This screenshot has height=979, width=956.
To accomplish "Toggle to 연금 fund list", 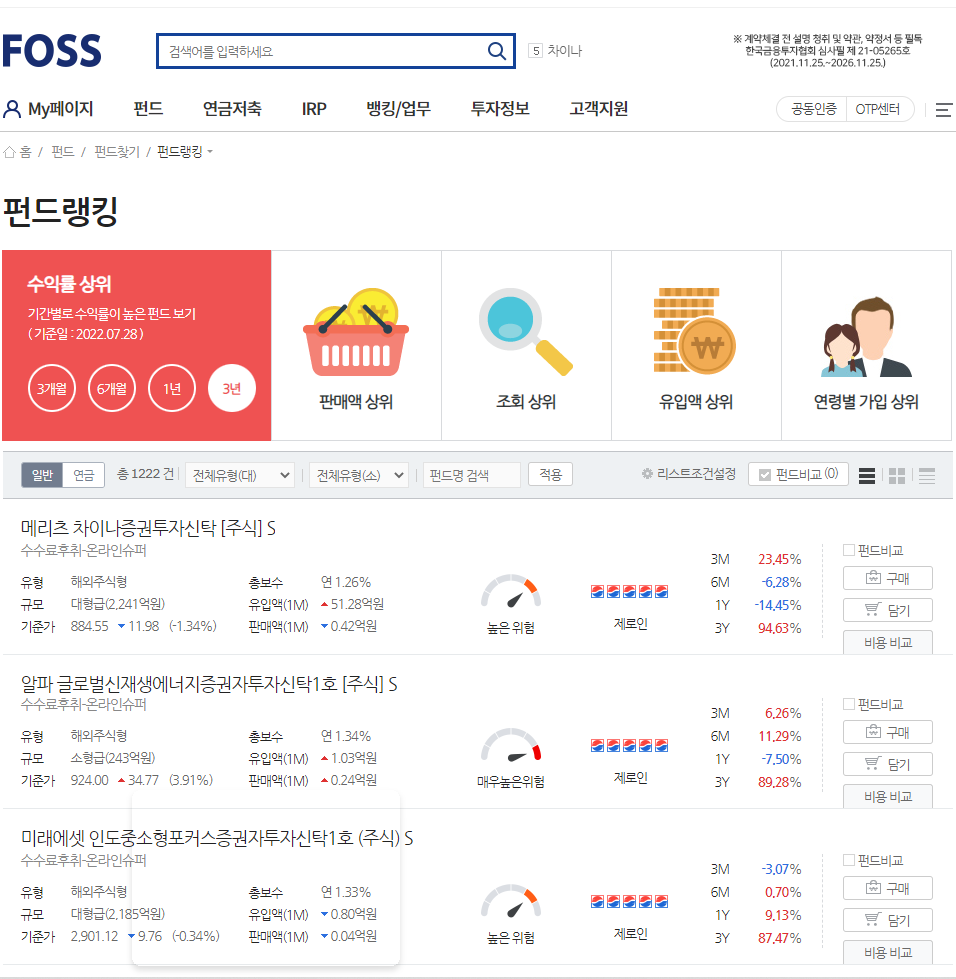I will point(84,475).
